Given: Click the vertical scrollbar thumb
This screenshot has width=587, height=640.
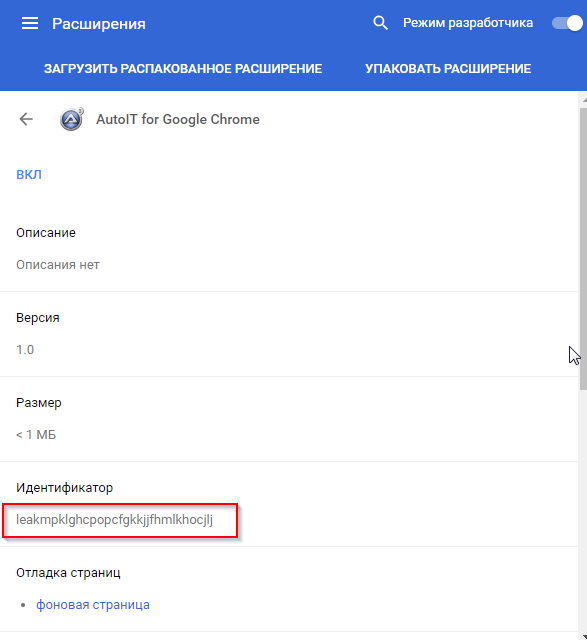Looking at the screenshot, I should tap(583, 249).
